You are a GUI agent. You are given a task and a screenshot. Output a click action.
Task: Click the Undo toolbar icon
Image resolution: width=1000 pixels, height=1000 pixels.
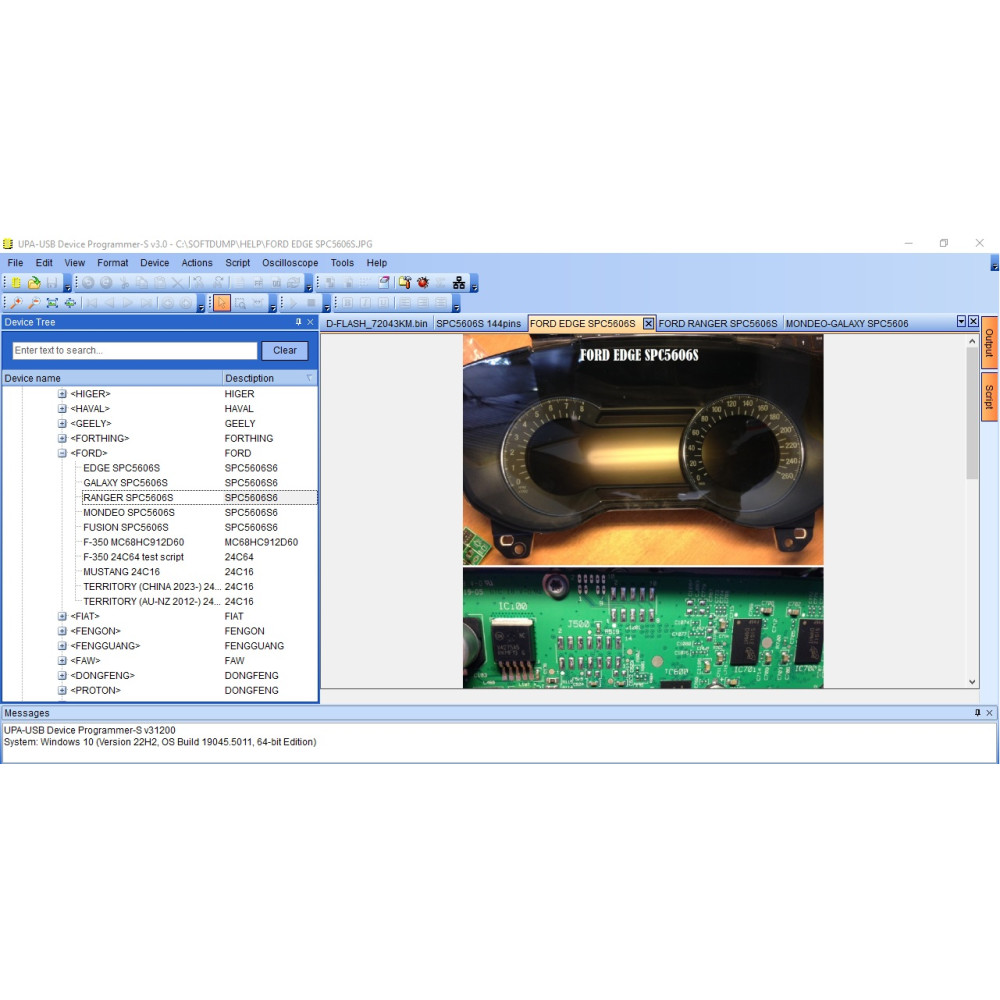88,283
